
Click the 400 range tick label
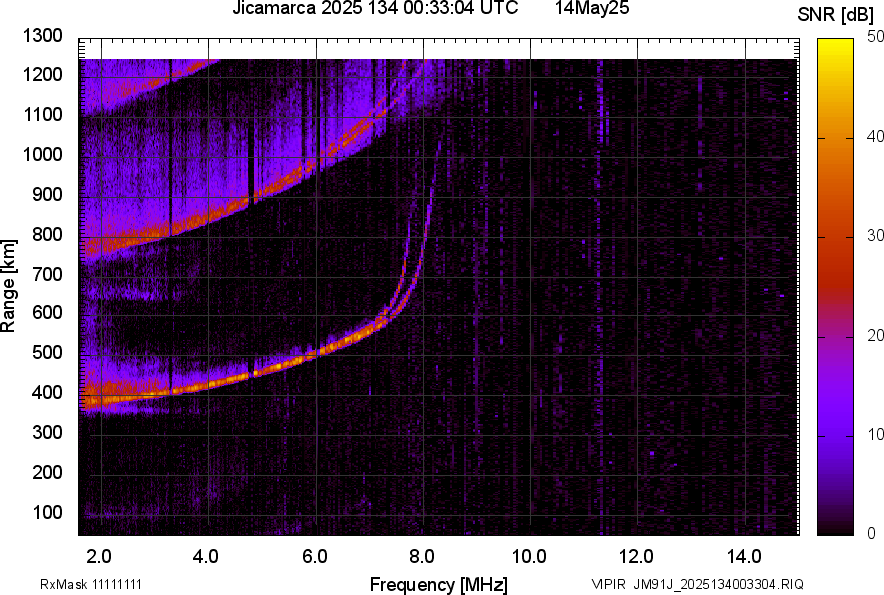47,393
